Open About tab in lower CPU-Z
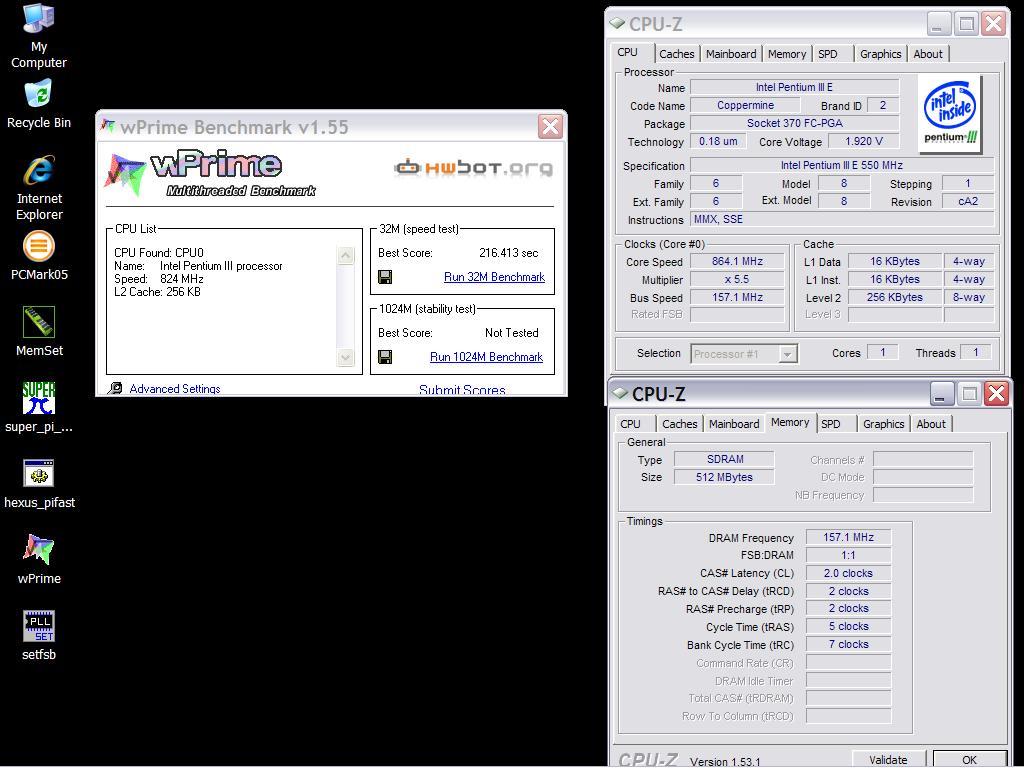The image size is (1024, 768). tap(931, 424)
